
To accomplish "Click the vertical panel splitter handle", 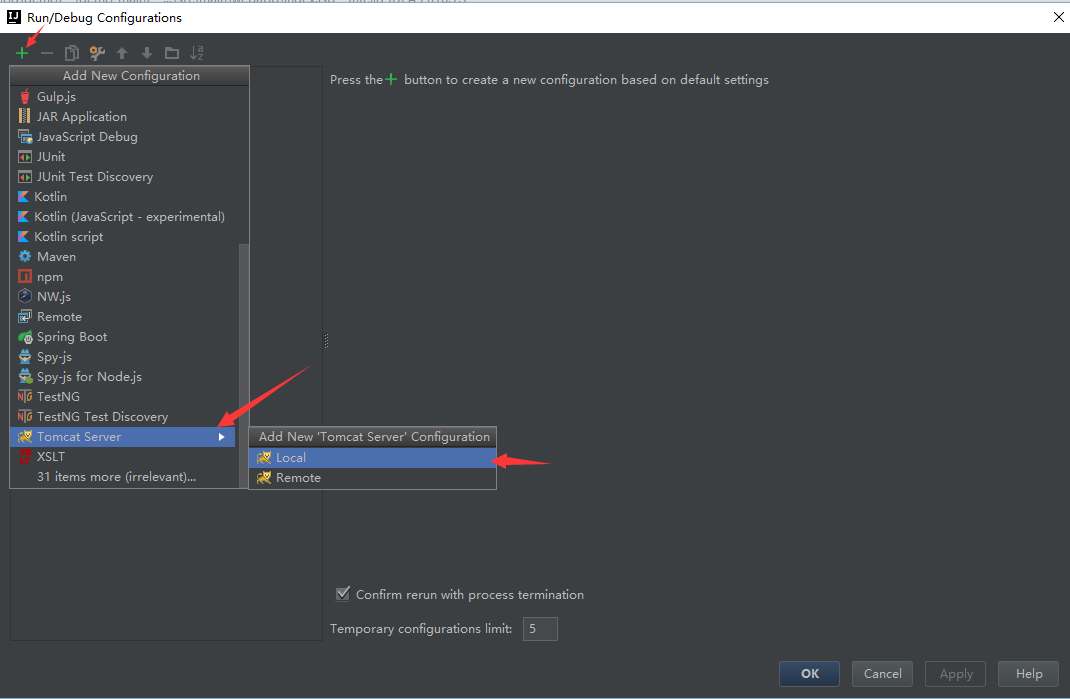I will [x=326, y=341].
